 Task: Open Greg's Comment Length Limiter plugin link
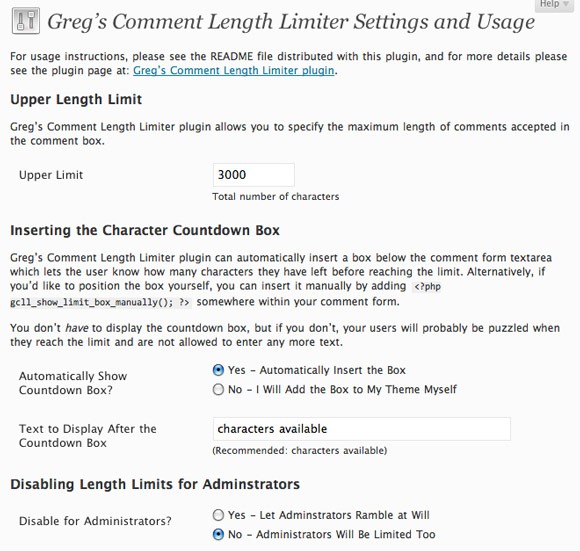233,70
